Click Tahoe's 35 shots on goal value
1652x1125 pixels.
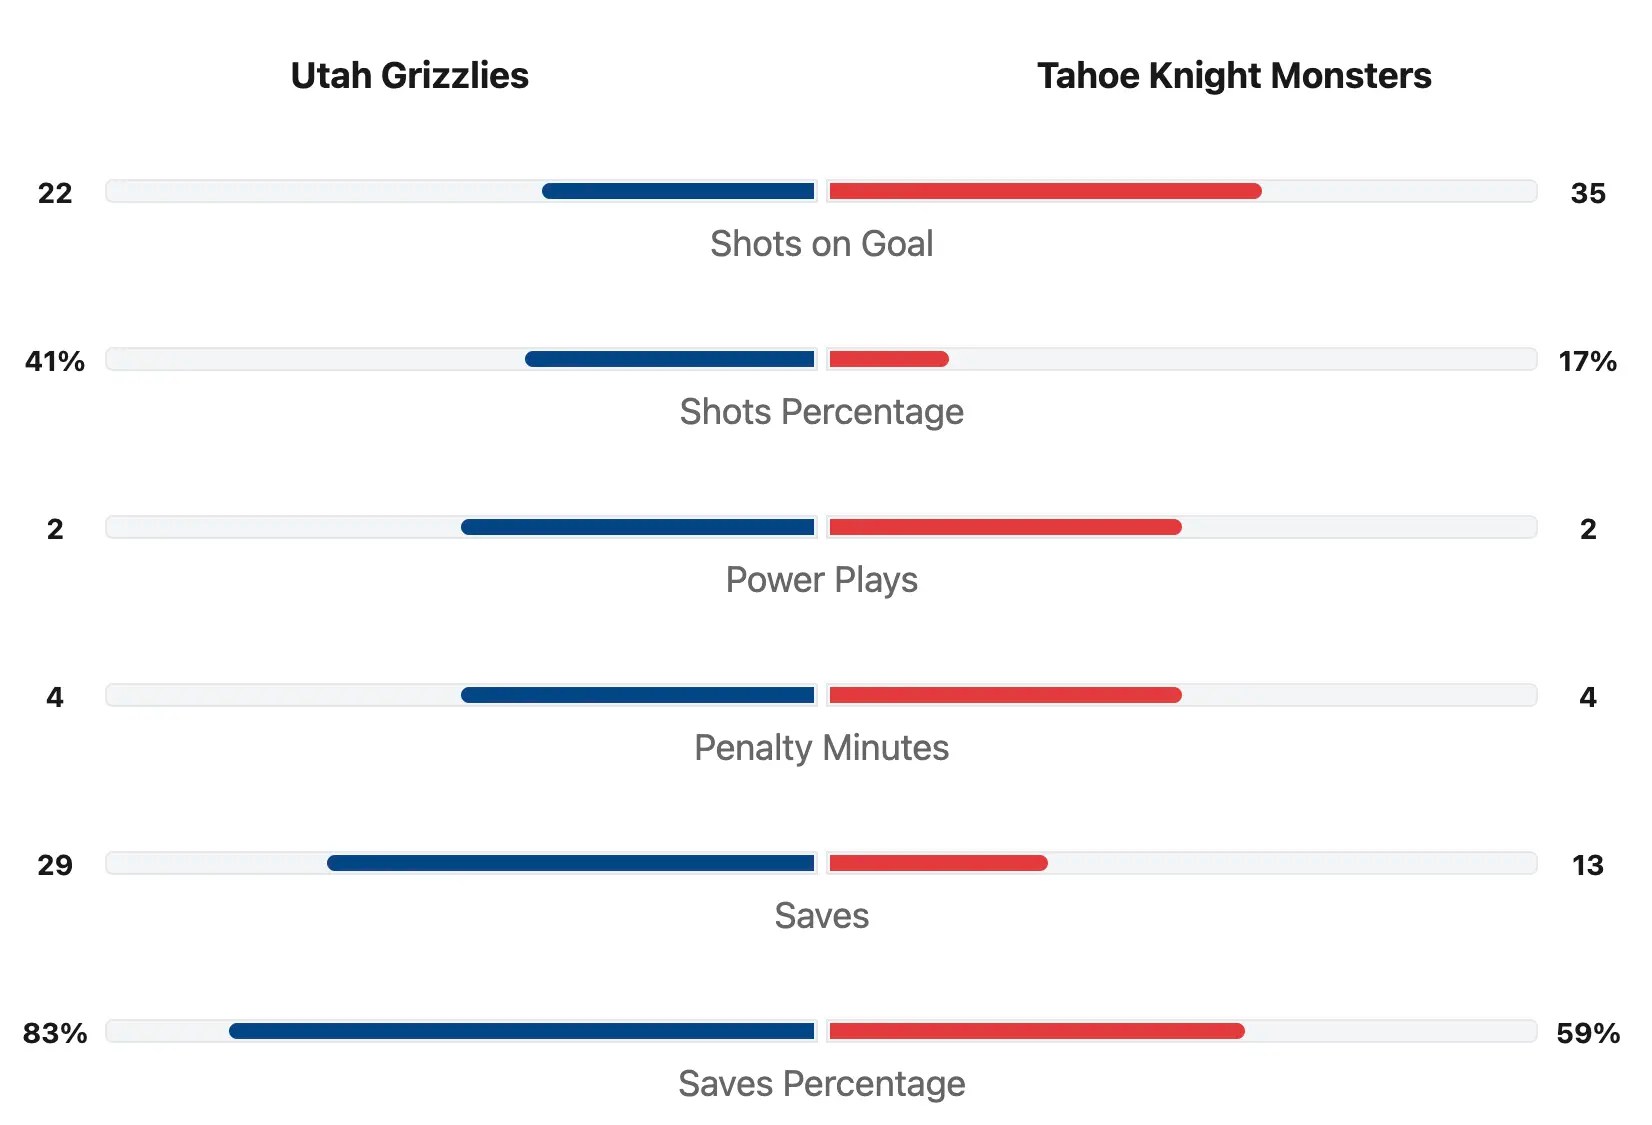[x=1587, y=193]
